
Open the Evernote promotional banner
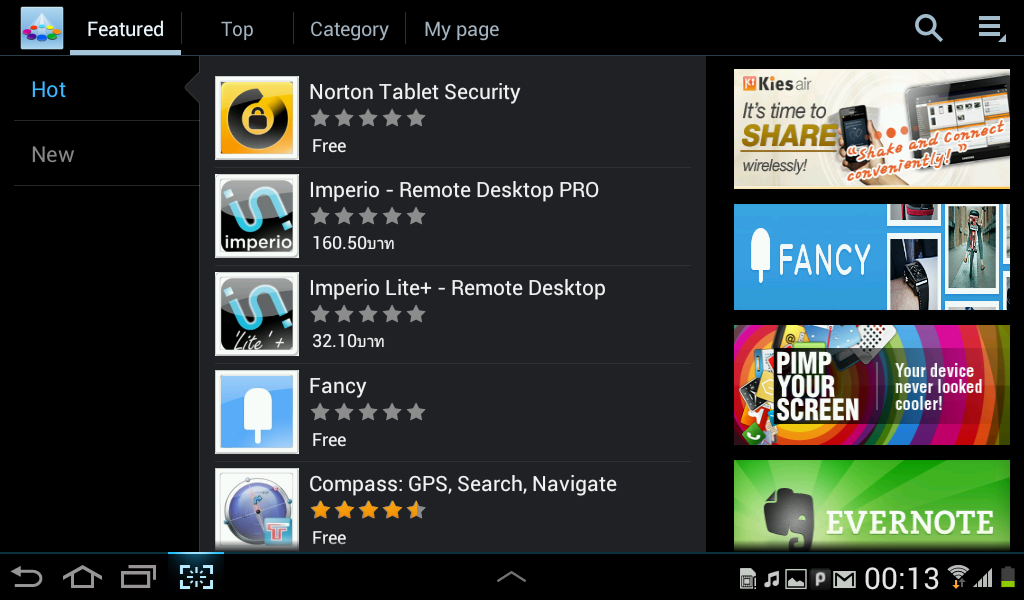(x=872, y=506)
